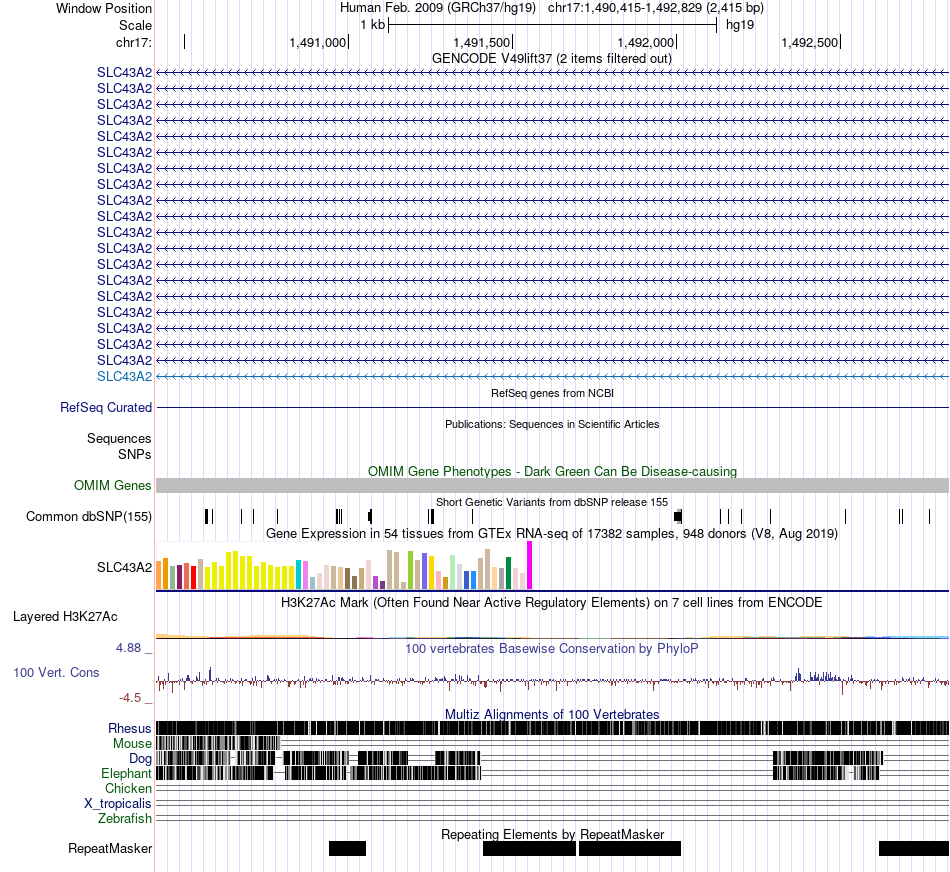Image resolution: width=950 pixels, height=872 pixels.
Task: Open the GTEx Gene Expression track title
Action: pos(552,534)
